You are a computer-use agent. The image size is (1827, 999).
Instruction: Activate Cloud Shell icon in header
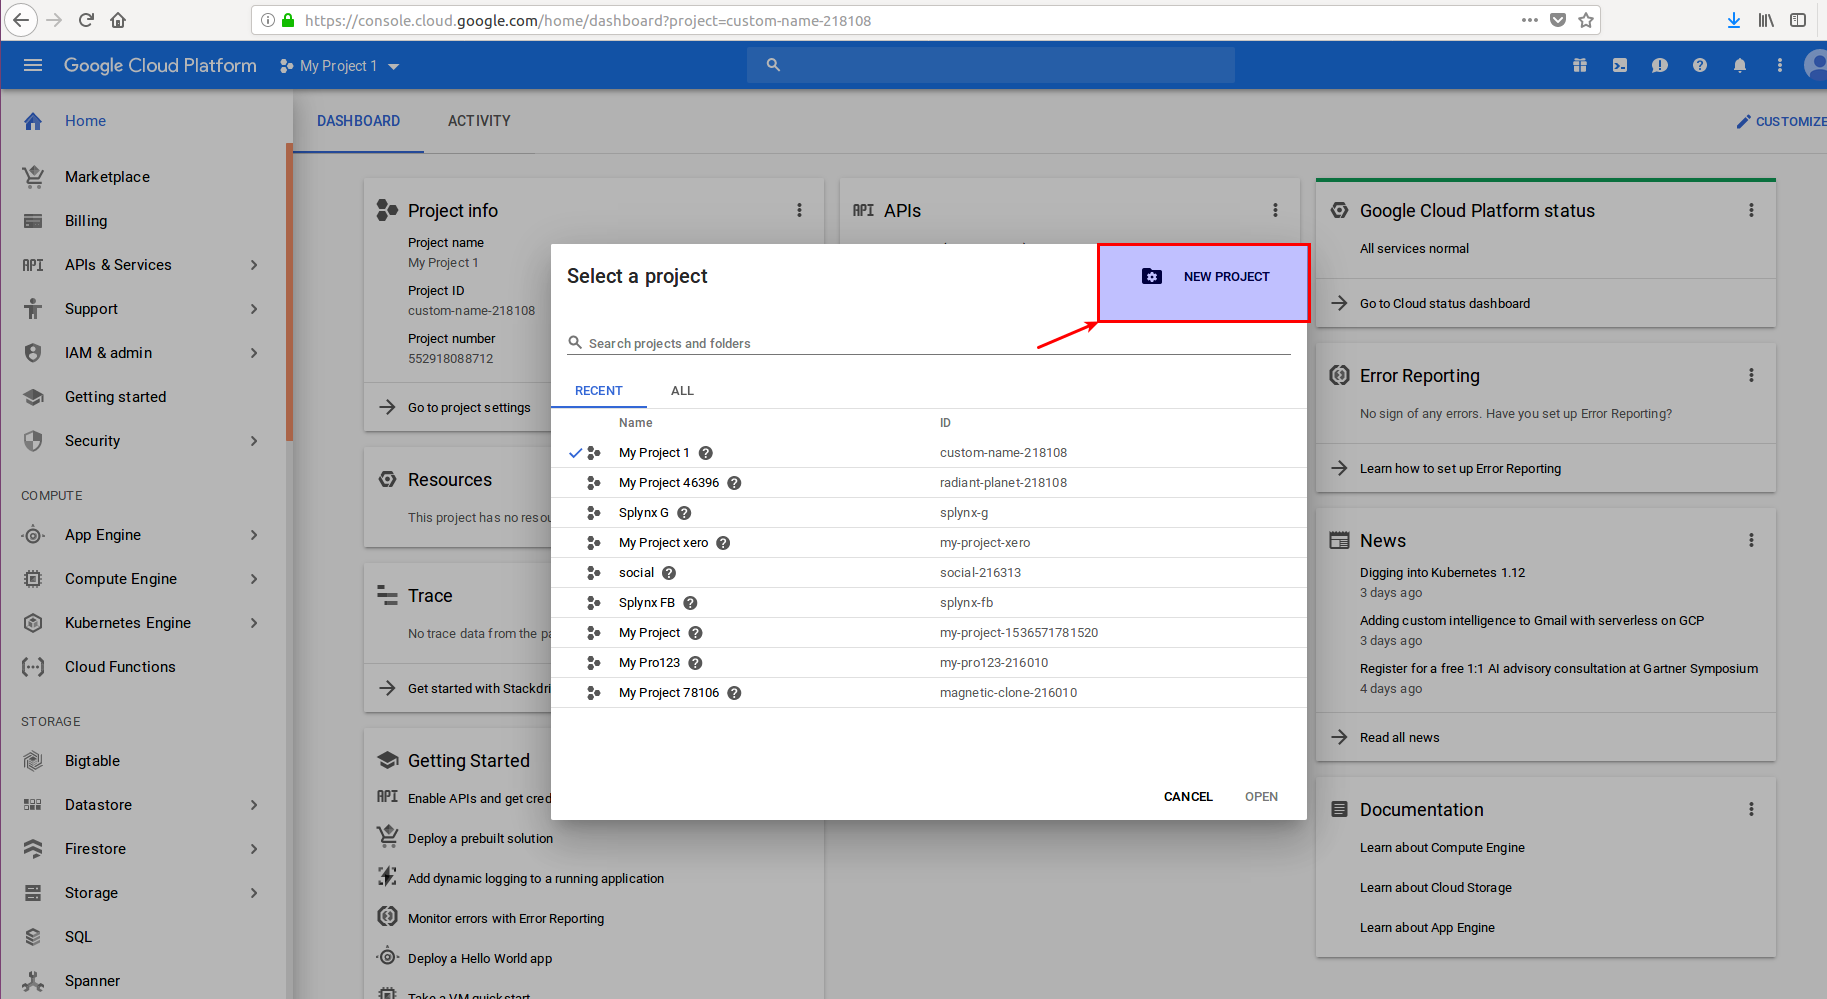[1620, 65]
